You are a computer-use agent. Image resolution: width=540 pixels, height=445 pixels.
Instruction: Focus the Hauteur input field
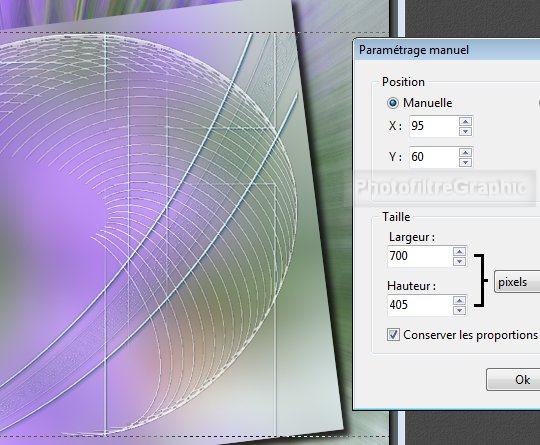point(420,305)
